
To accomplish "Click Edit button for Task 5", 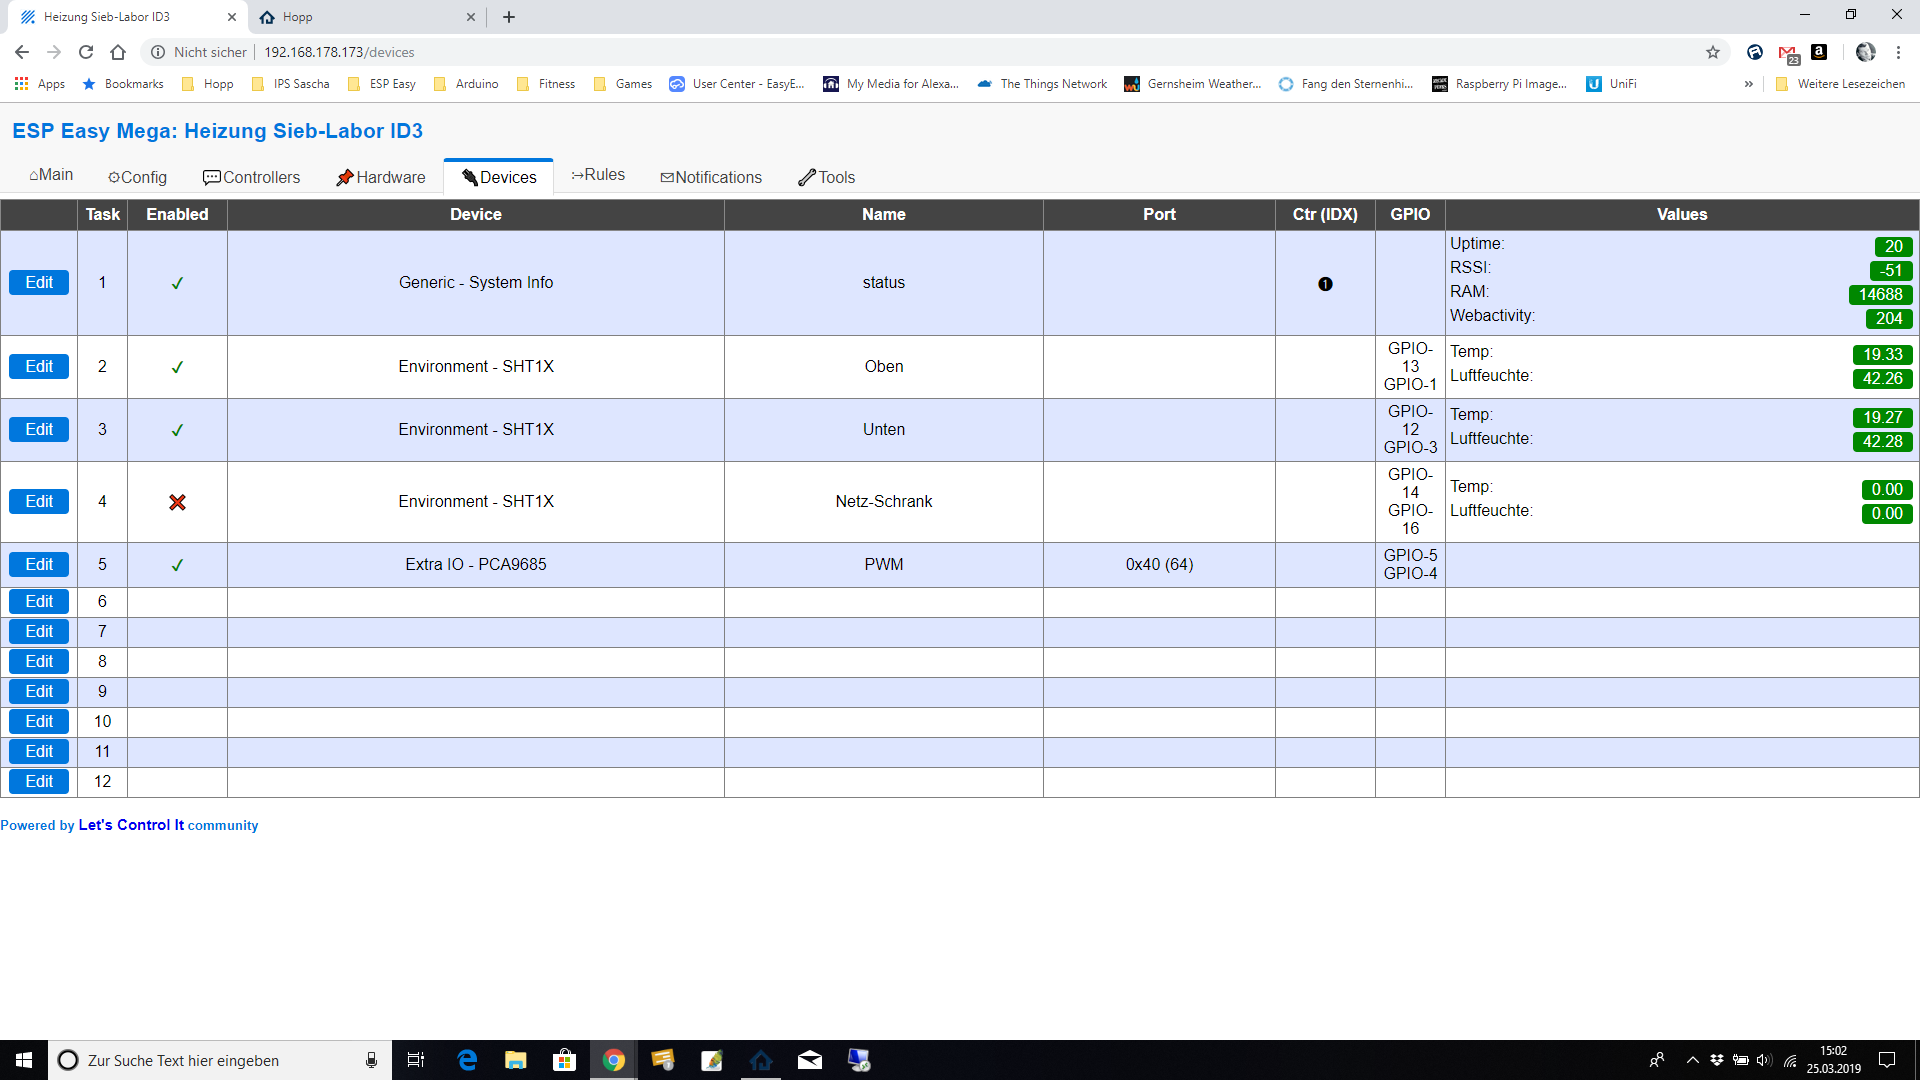I will (x=40, y=563).
